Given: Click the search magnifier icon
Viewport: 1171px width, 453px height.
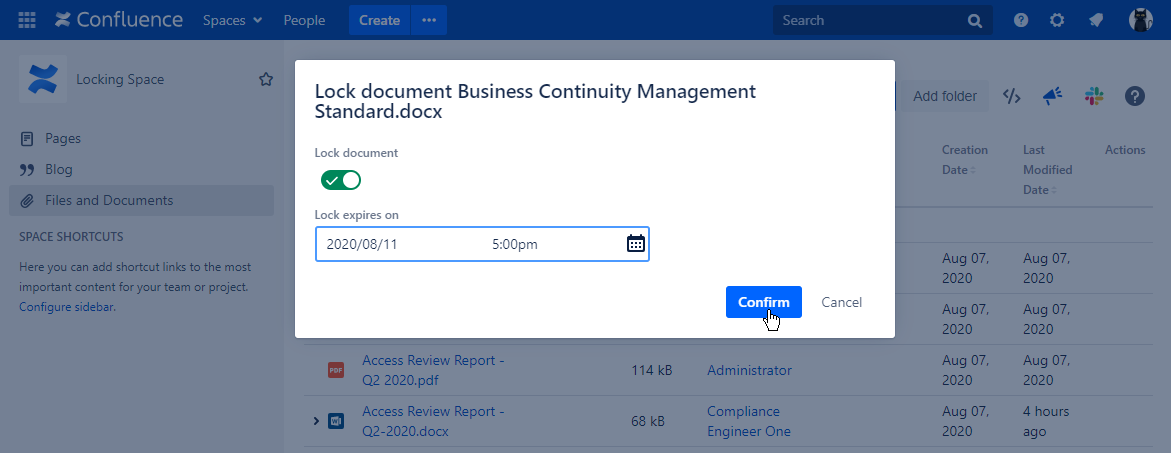Looking at the screenshot, I should tap(975, 20).
